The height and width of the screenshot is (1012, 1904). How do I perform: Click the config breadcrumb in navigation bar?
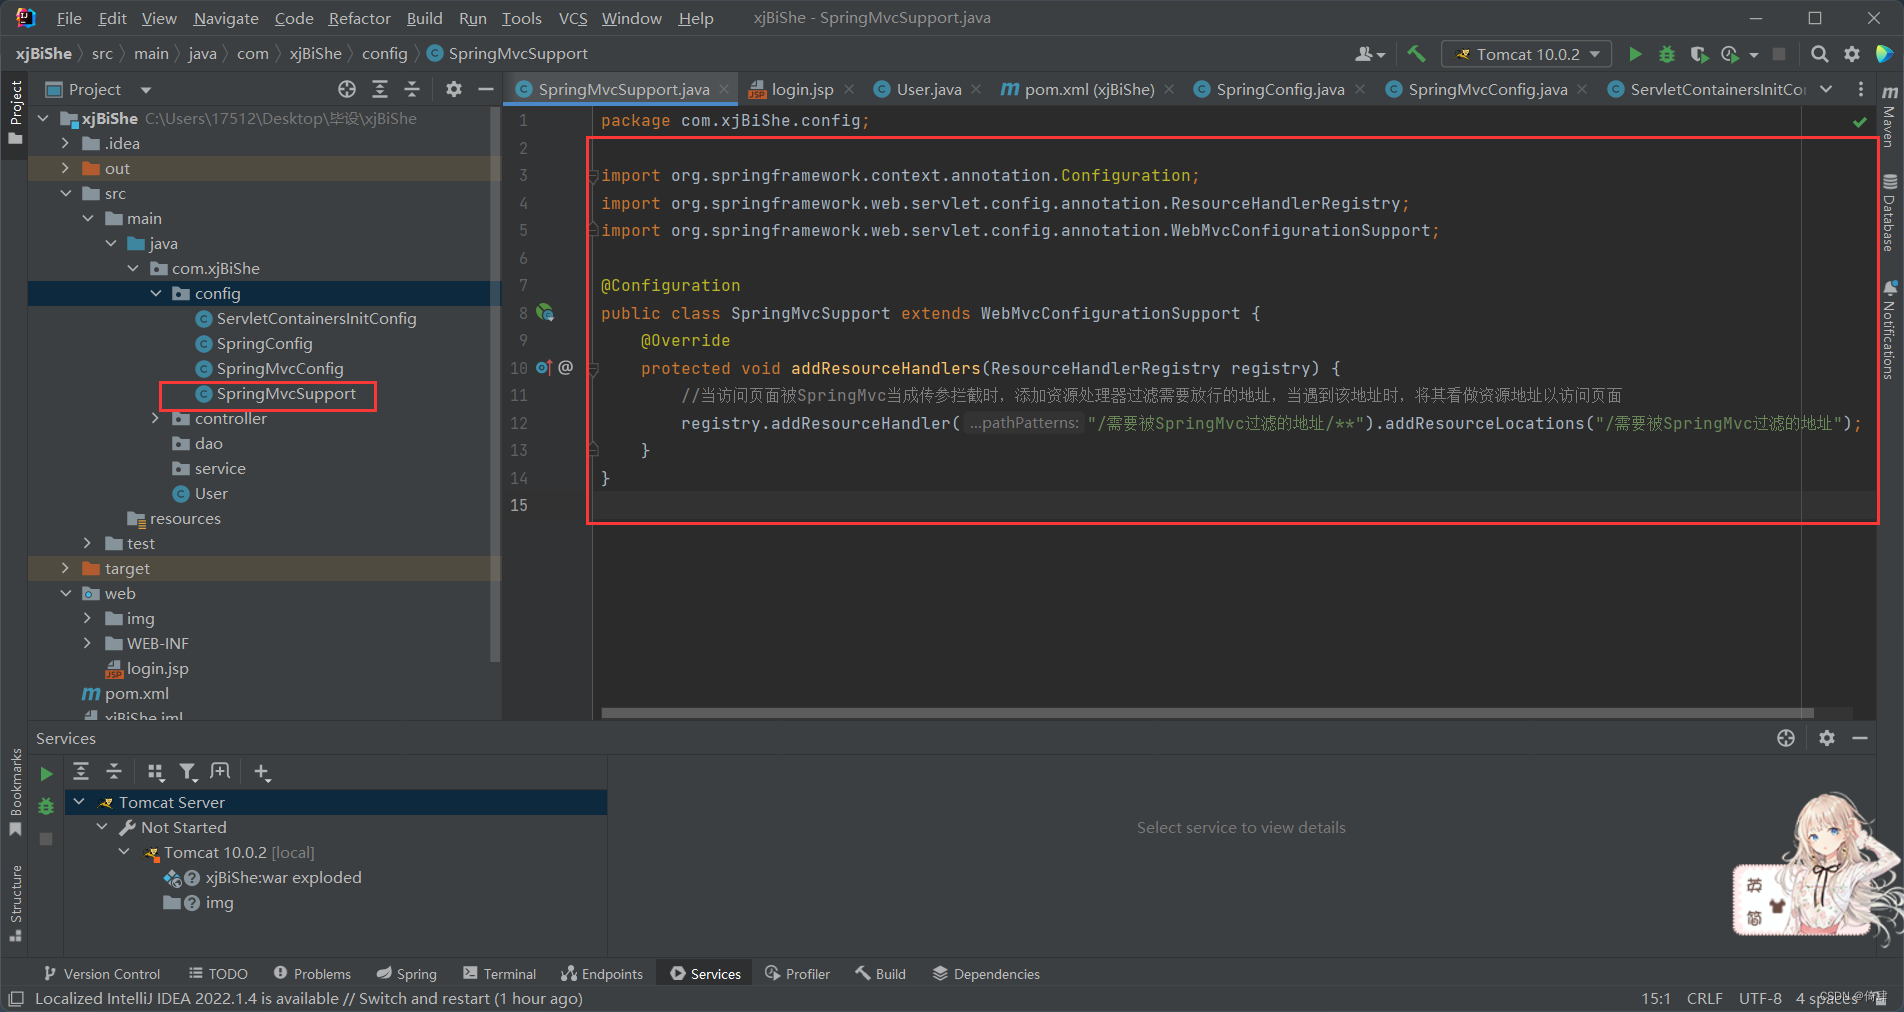coord(384,54)
